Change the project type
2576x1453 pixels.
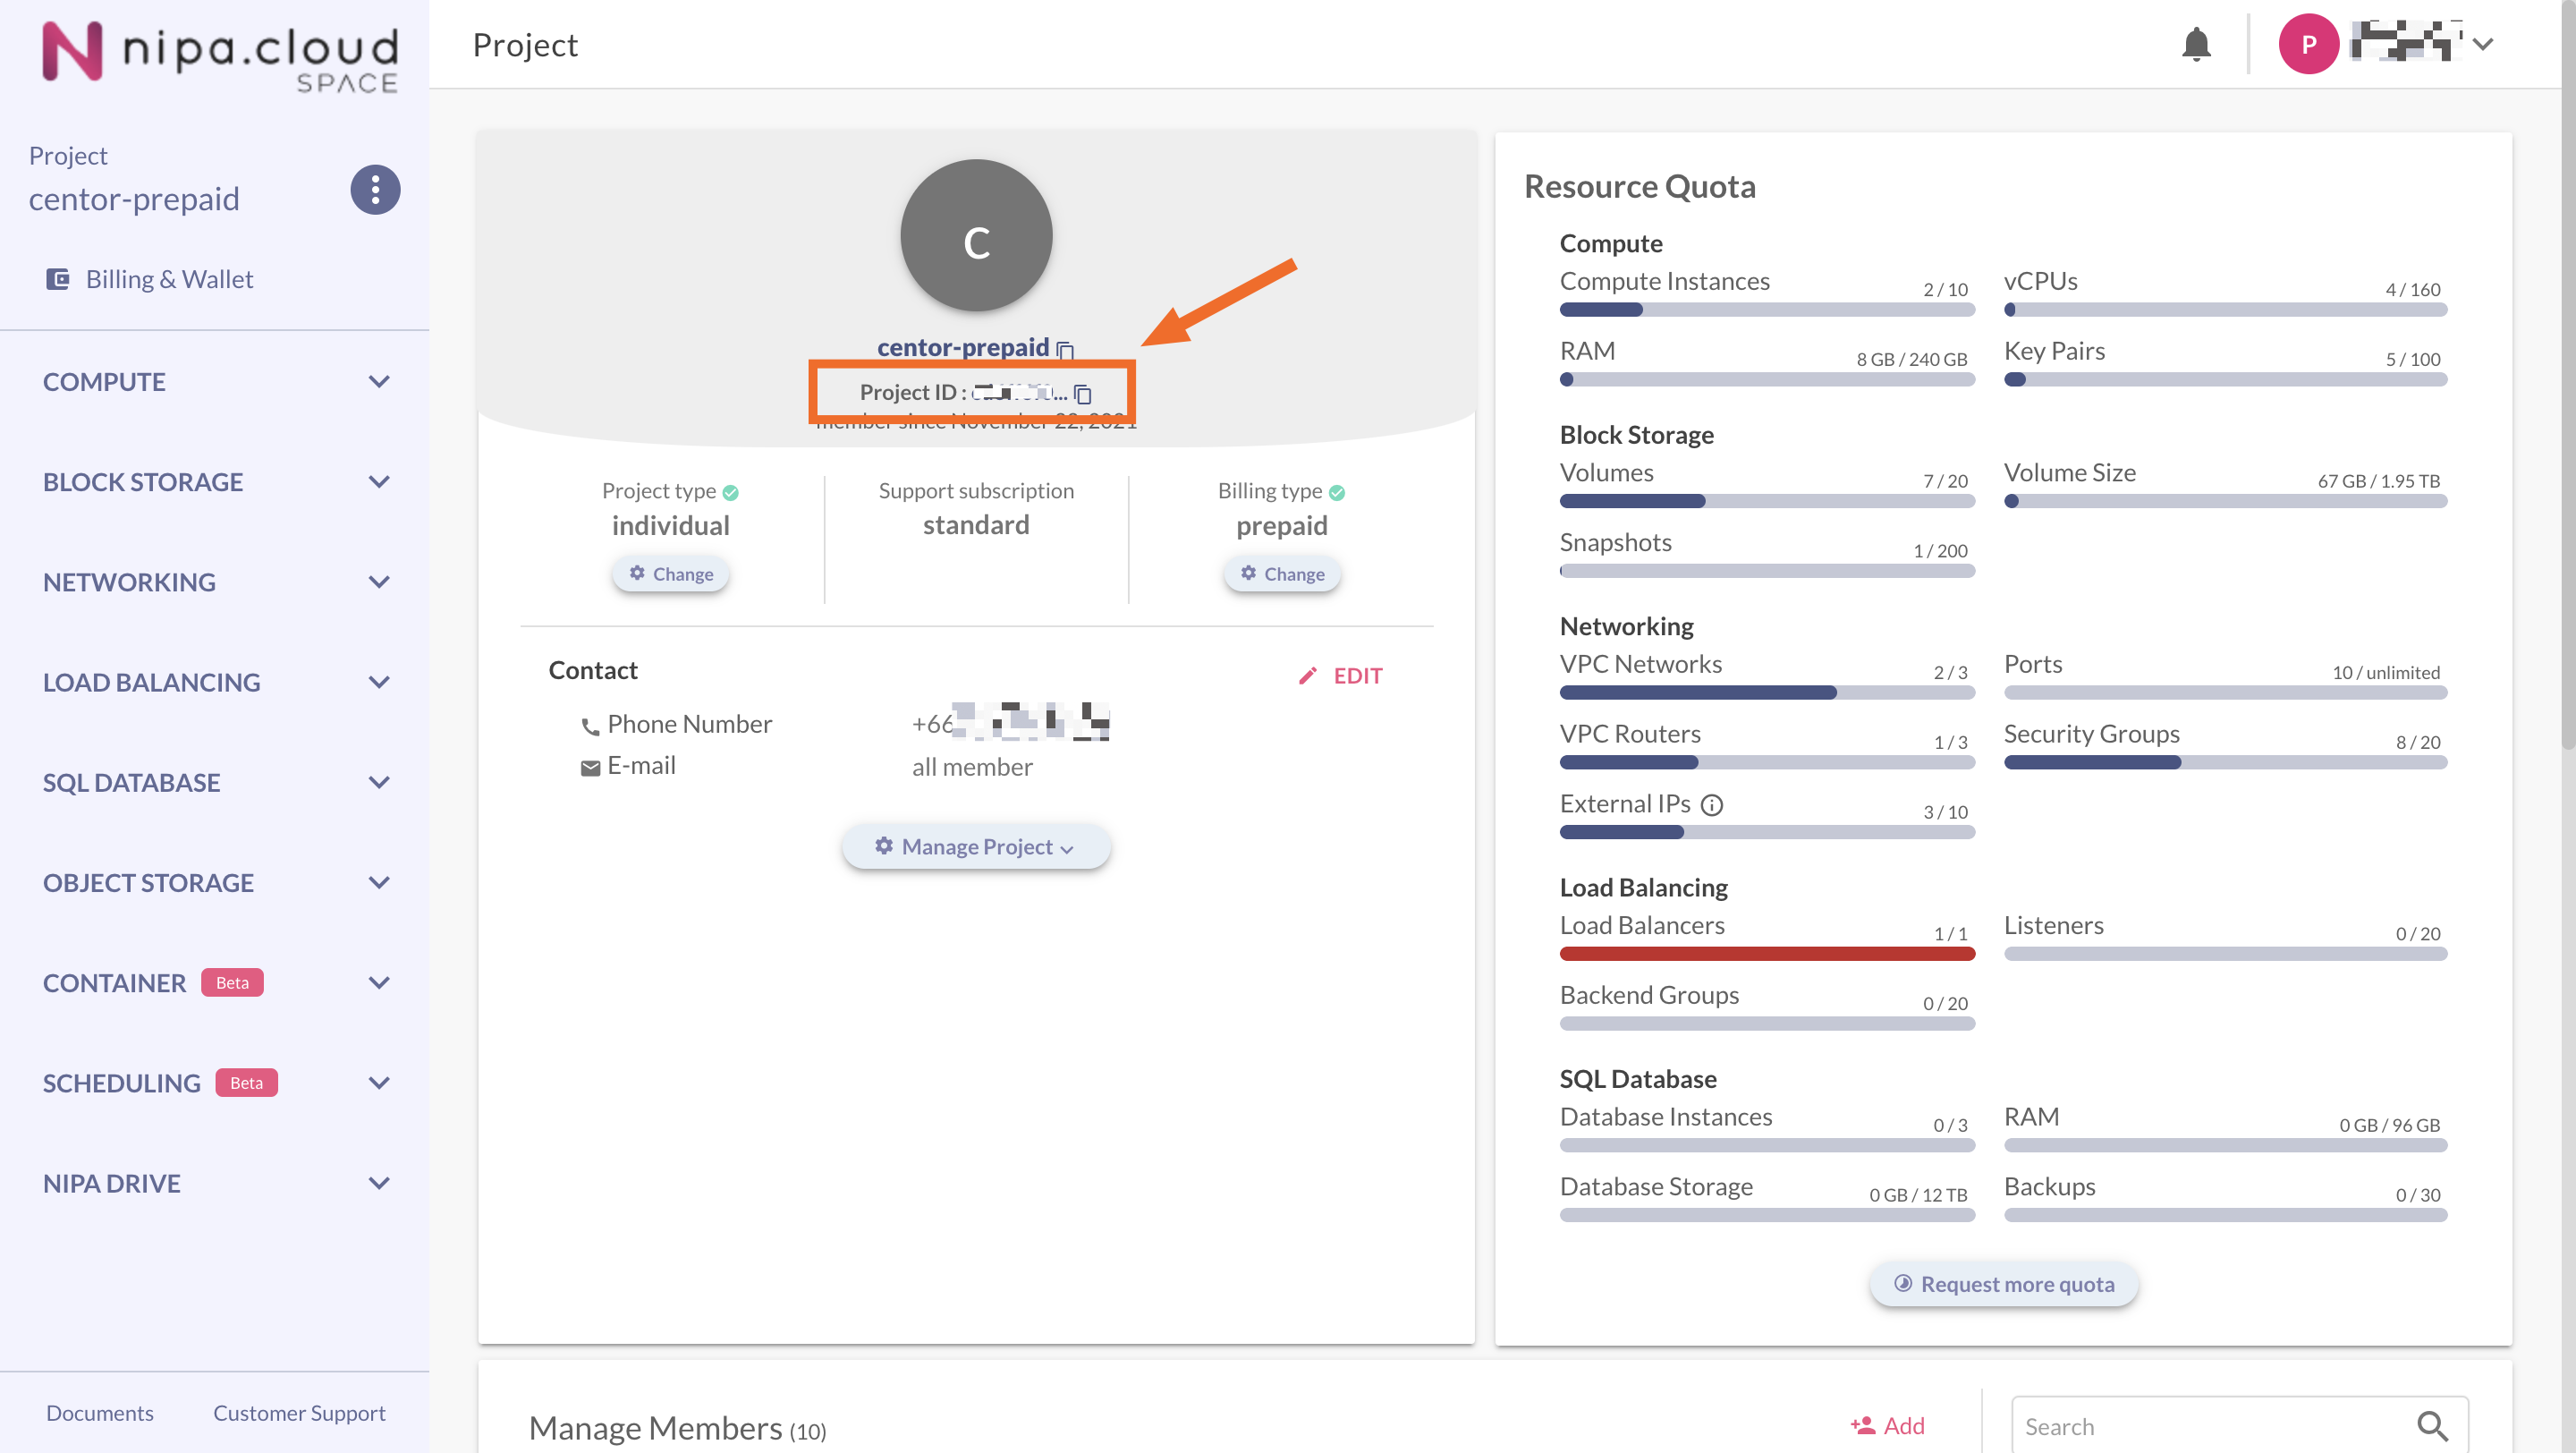(670, 574)
